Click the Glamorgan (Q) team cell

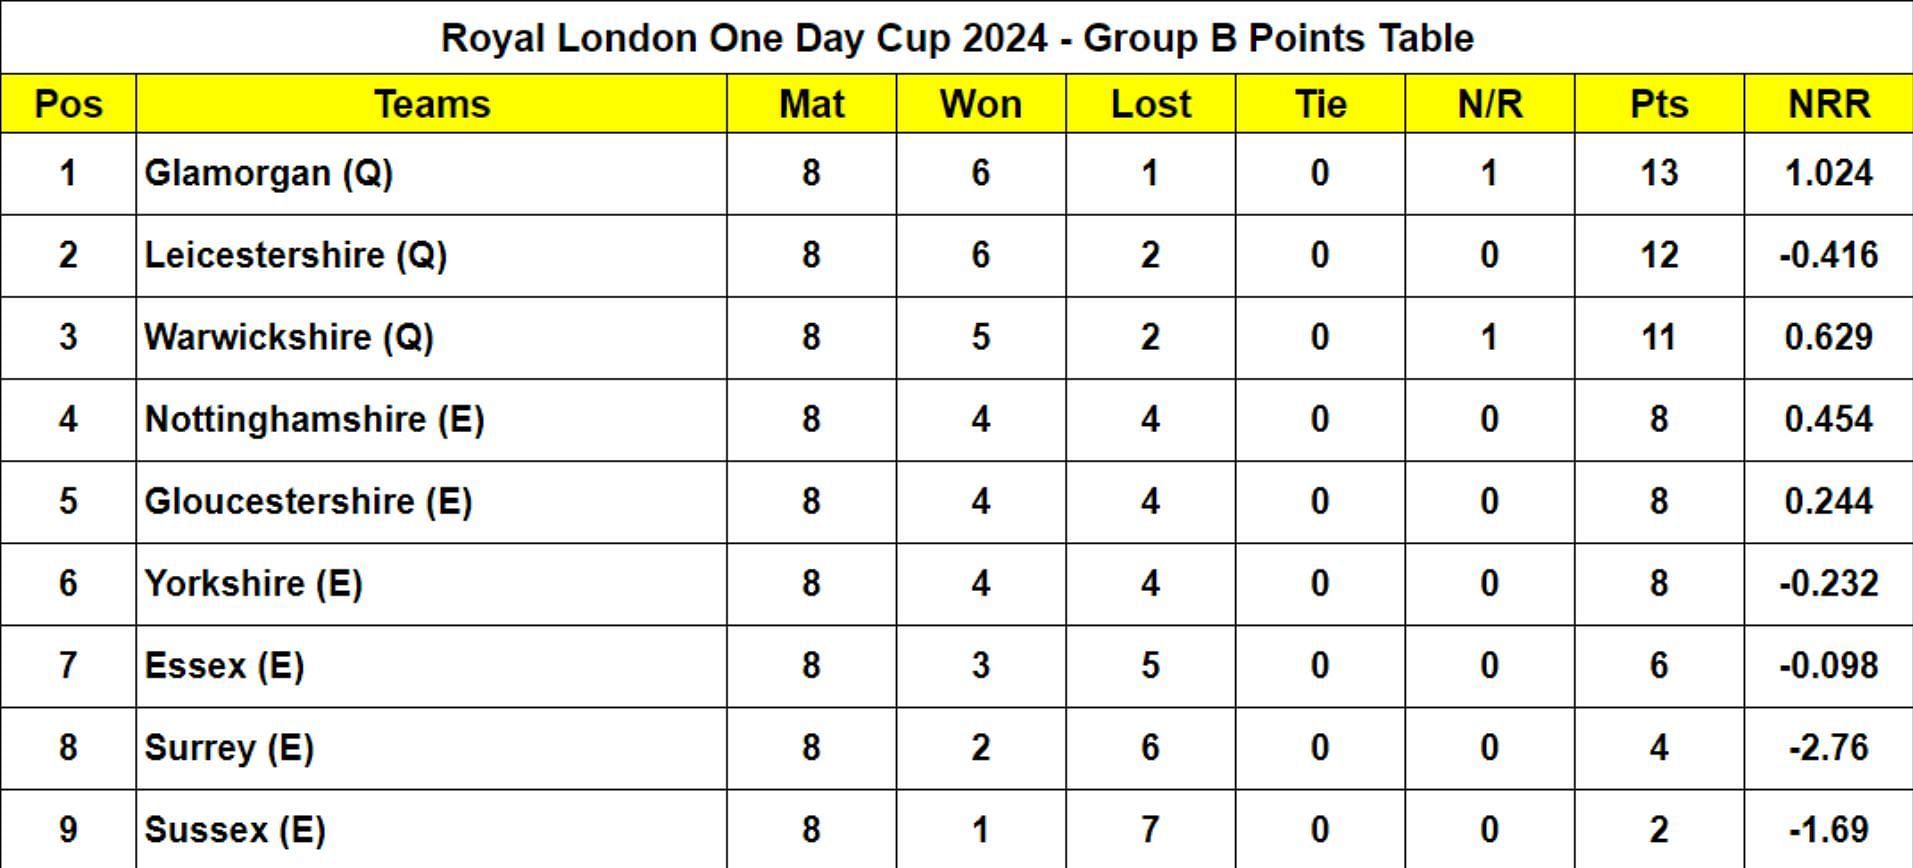click(x=432, y=174)
